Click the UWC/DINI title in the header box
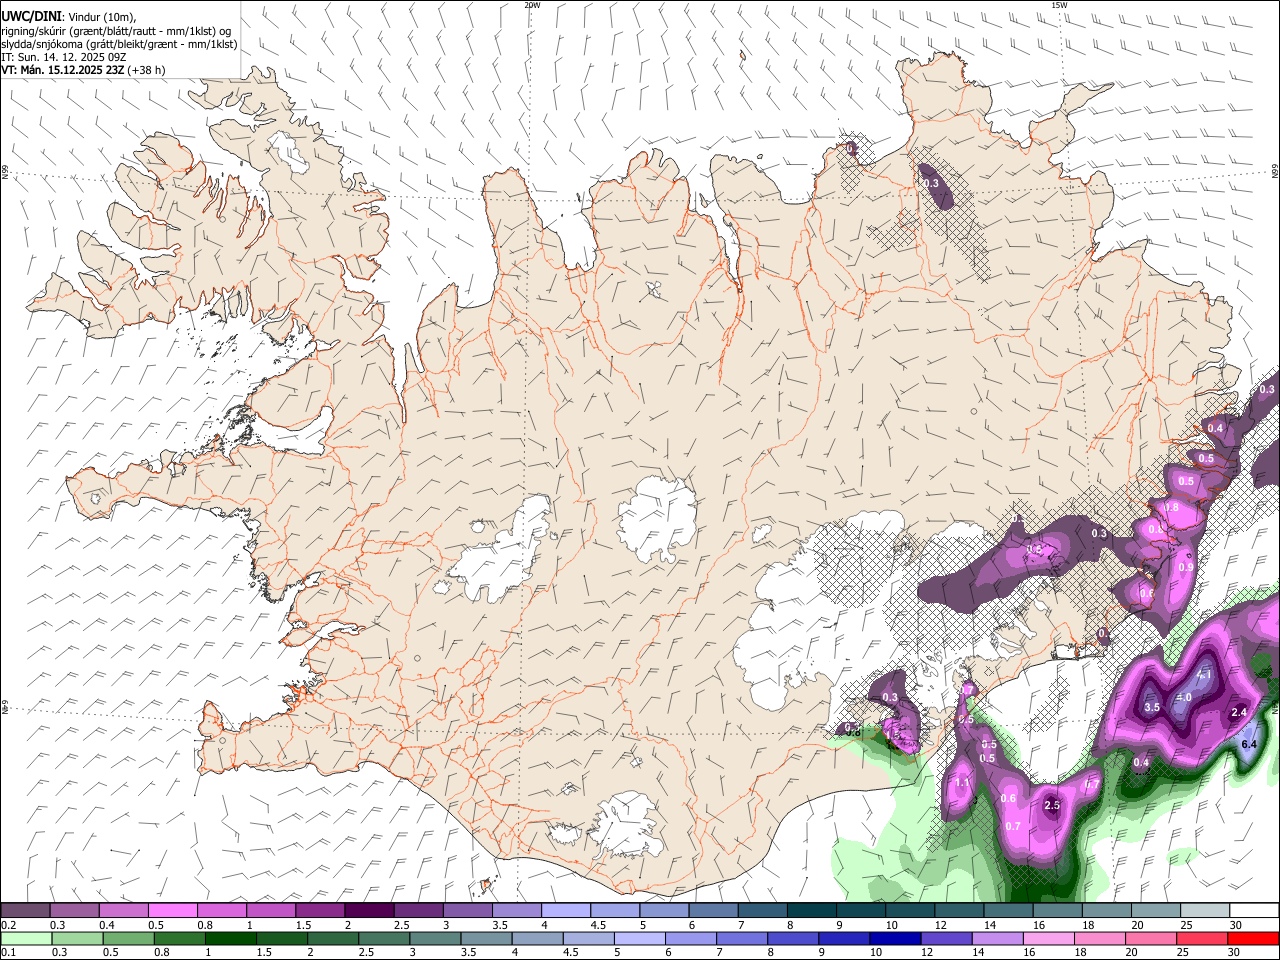This screenshot has height=960, width=1280. coord(30,16)
